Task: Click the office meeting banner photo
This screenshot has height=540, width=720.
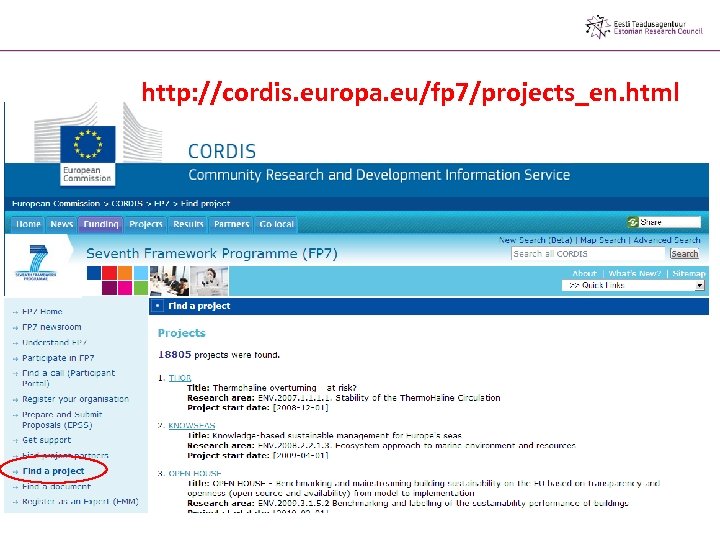Action: pos(169,281)
